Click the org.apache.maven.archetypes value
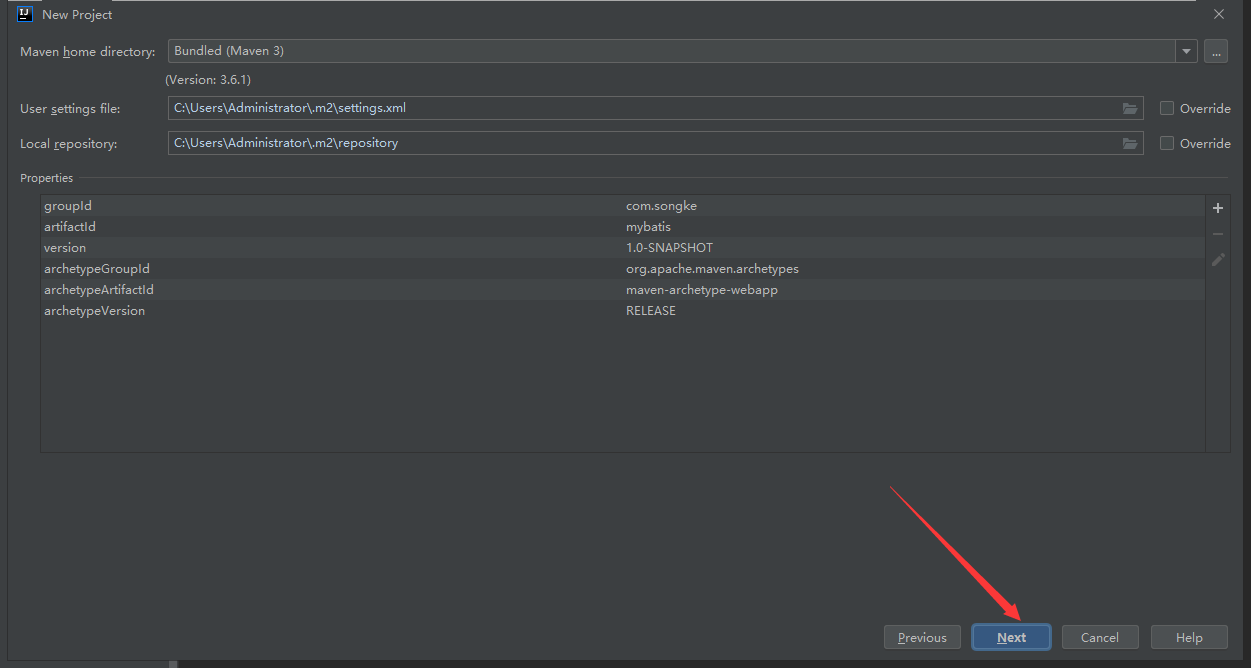The height and width of the screenshot is (668, 1251). [712, 269]
